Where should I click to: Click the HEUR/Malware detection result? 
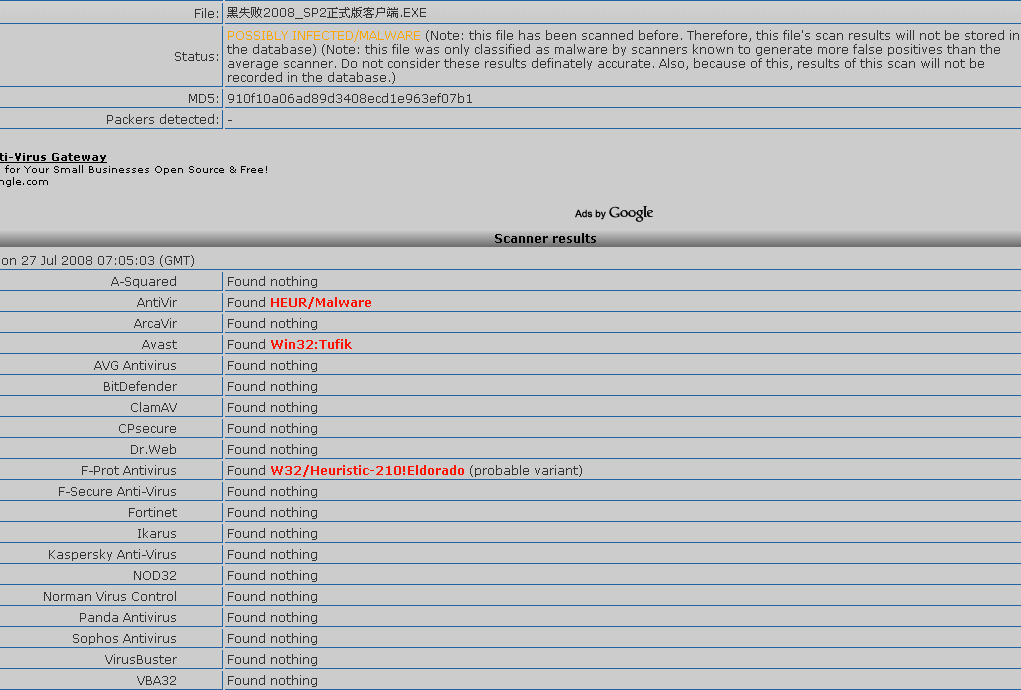tap(320, 303)
